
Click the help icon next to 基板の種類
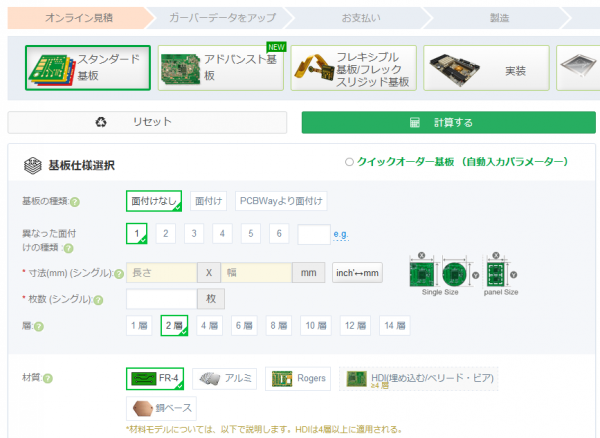pyautogui.click(x=75, y=202)
